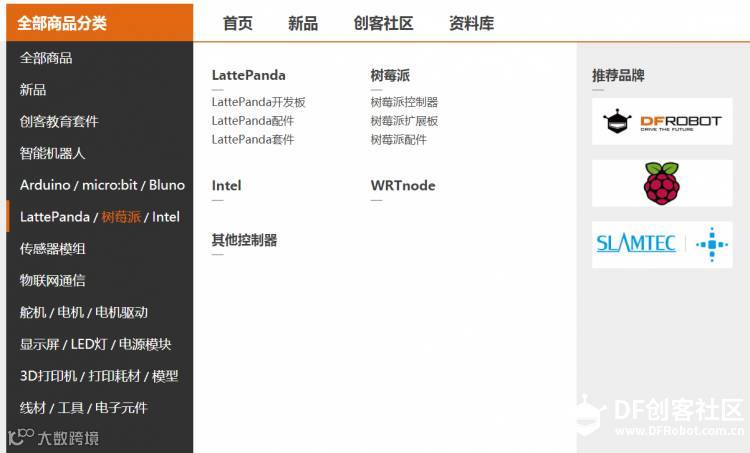Click 3D打印机 in the sidebar
Viewport: 750px width, 453px height.
tap(48, 376)
